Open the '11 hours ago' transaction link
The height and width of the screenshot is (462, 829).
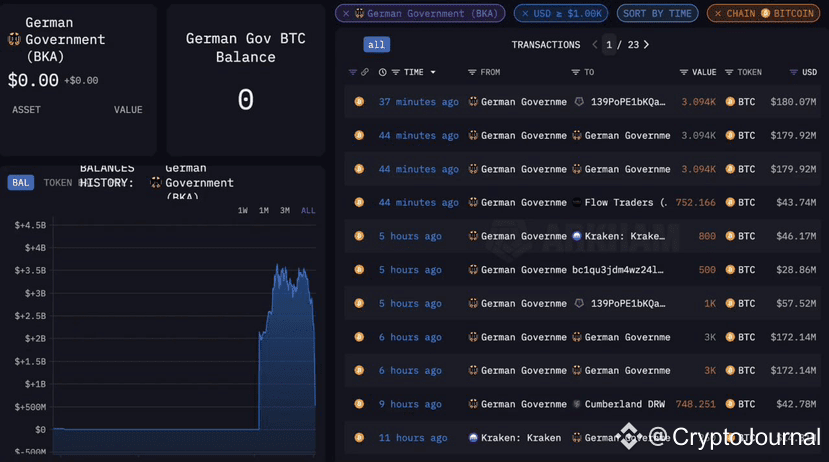point(413,438)
